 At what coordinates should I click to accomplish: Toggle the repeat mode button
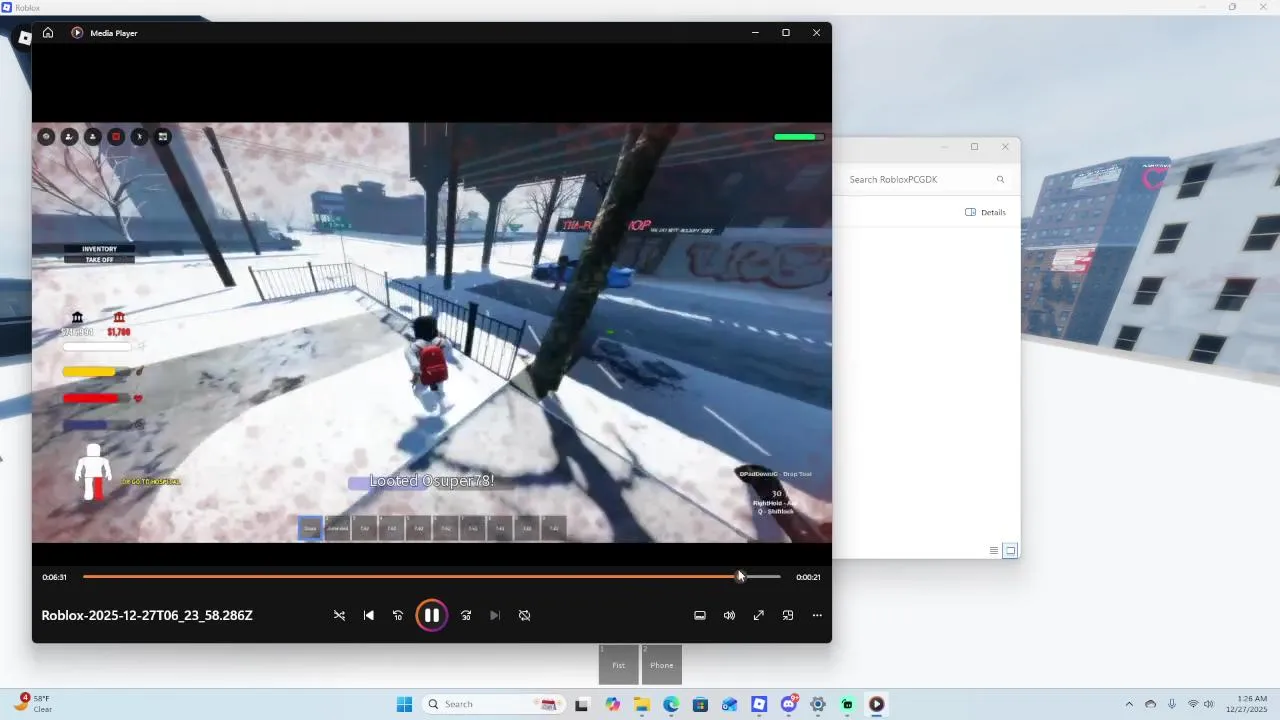[524, 615]
